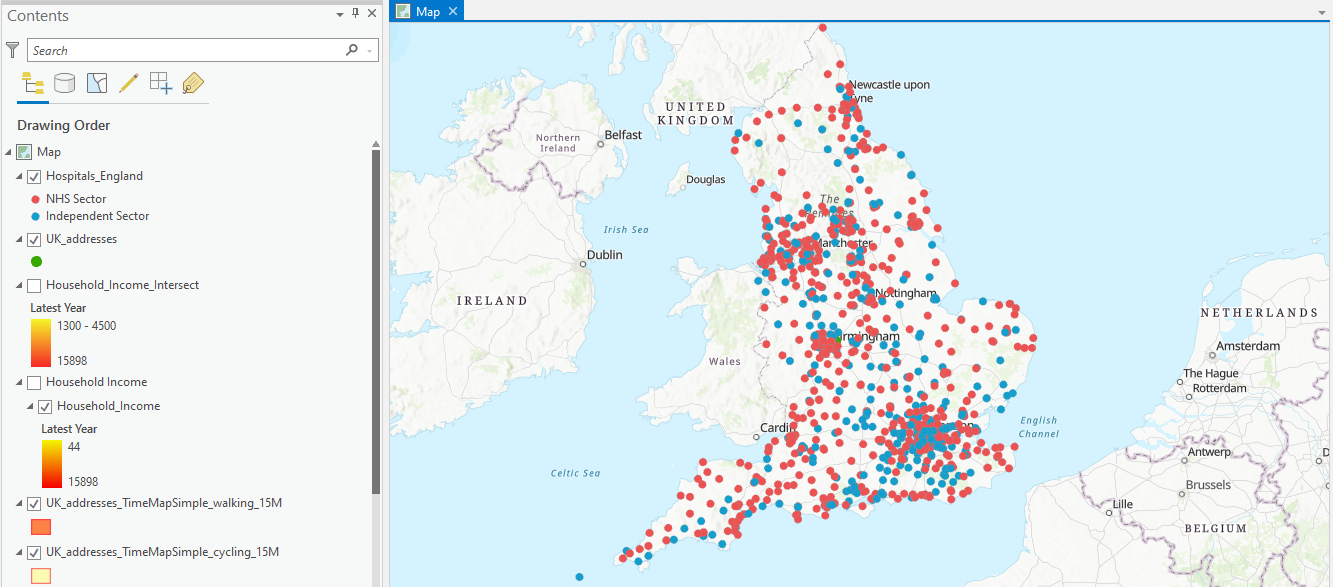
Task: Click the Contents pane vertical scrollbar
Action: [376, 322]
